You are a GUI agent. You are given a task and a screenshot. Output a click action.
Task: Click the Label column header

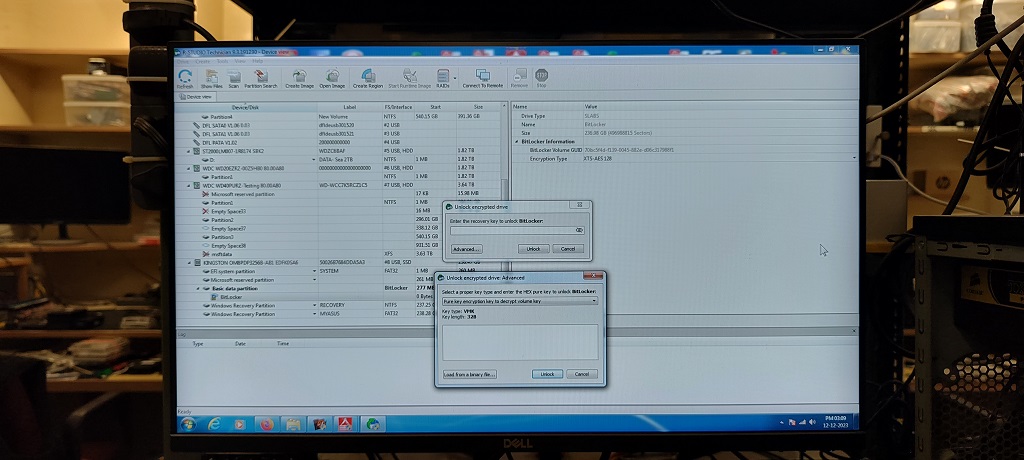click(349, 107)
